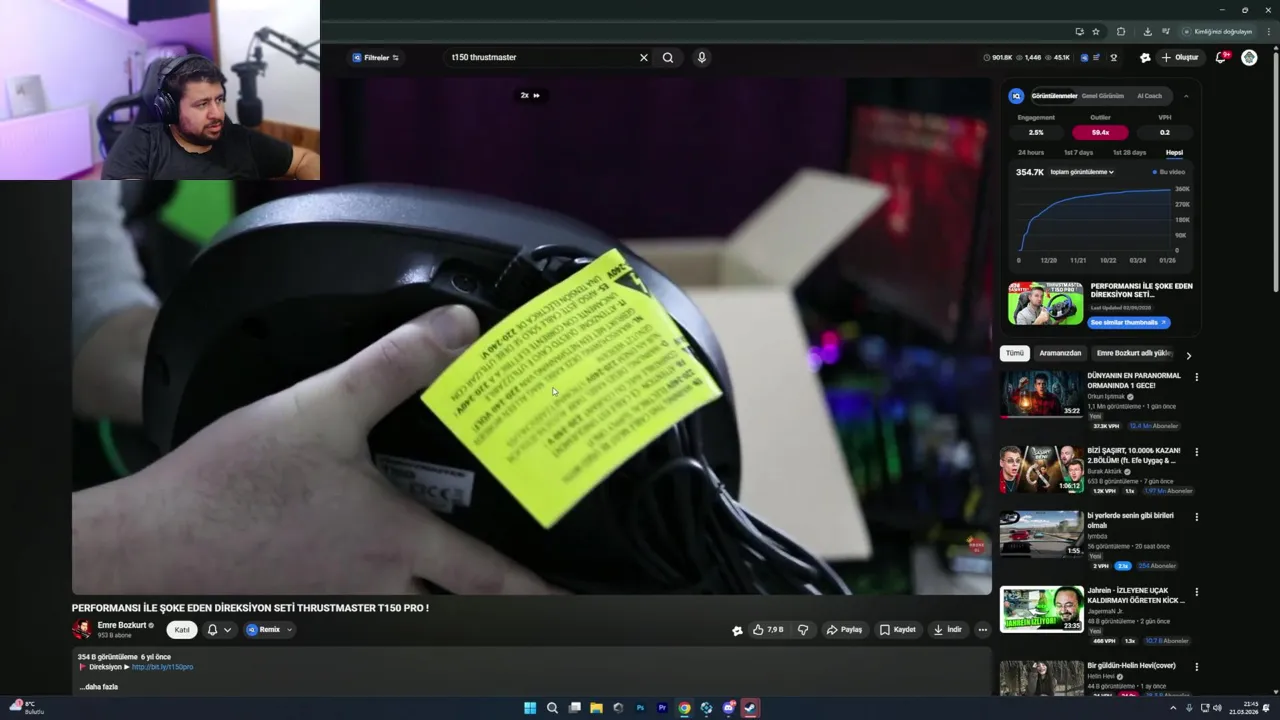Open options for Dünyanın En Paranormal video
This screenshot has height=720, width=1280.
[x=1196, y=377]
